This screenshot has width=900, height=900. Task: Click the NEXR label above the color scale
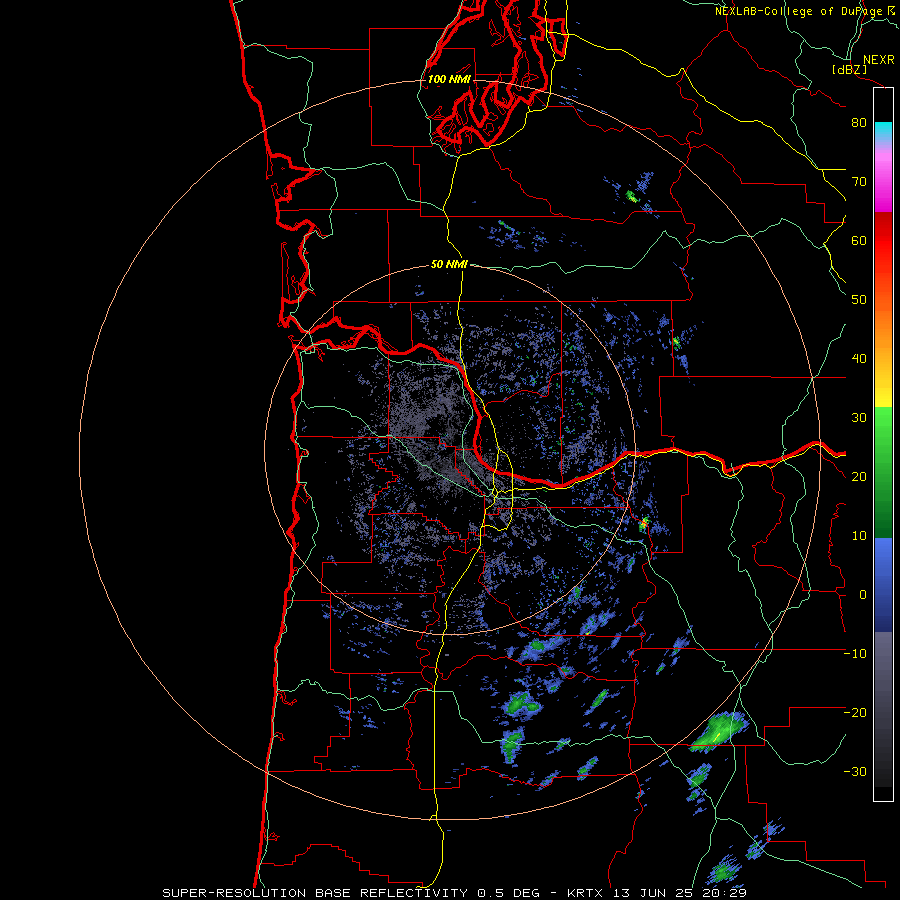(878, 60)
